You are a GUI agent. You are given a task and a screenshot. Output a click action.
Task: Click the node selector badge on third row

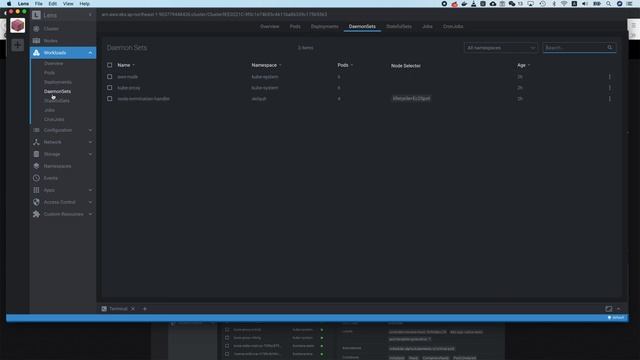(x=411, y=98)
